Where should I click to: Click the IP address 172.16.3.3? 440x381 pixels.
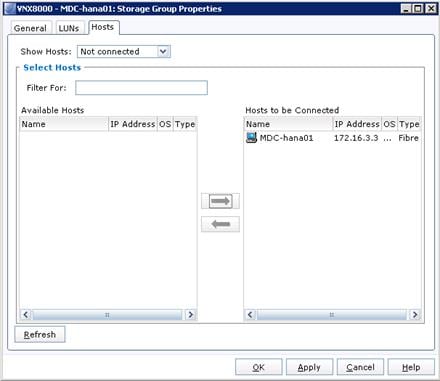(x=356, y=138)
